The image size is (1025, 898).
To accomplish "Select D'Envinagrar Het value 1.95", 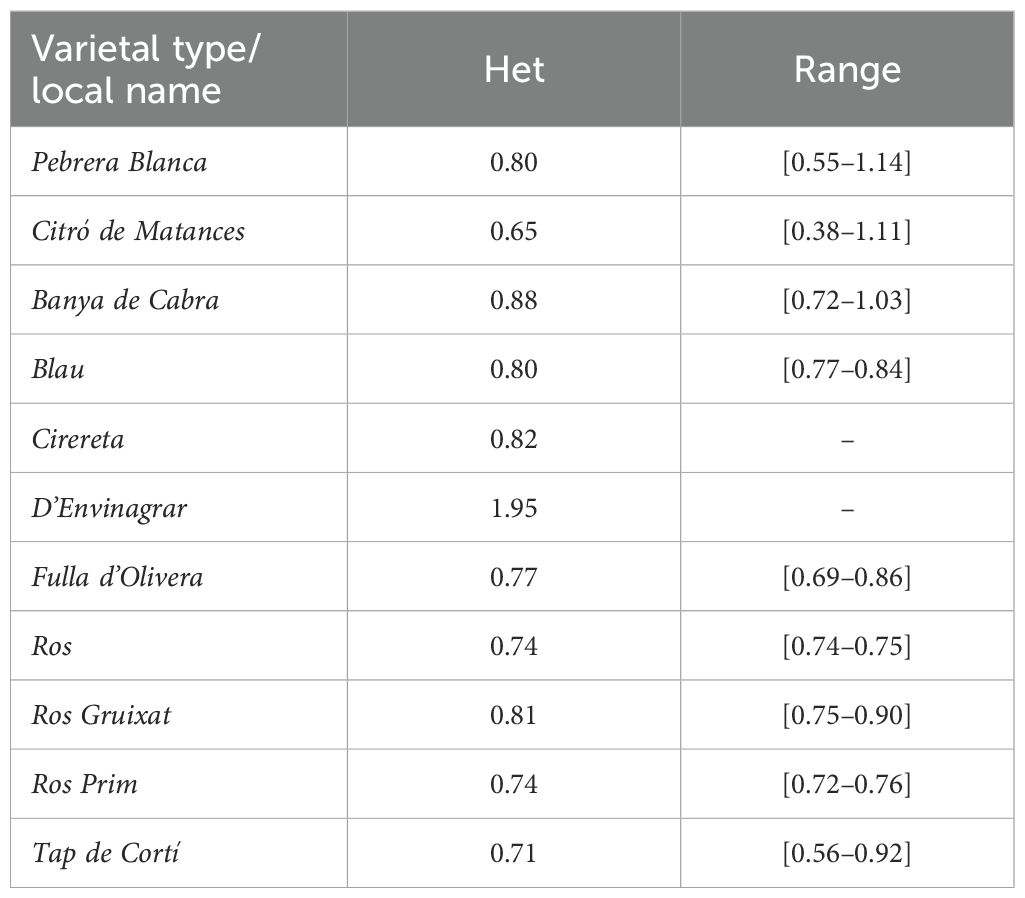I will [x=514, y=508].
